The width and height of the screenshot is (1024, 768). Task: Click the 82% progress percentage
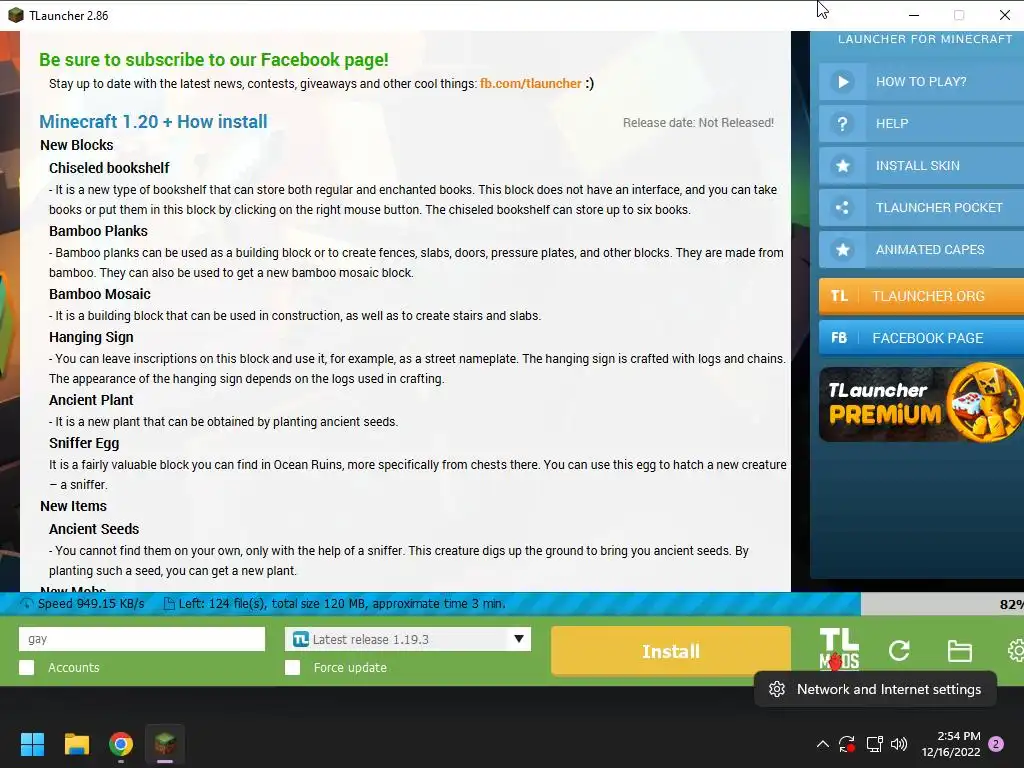pos(1012,604)
